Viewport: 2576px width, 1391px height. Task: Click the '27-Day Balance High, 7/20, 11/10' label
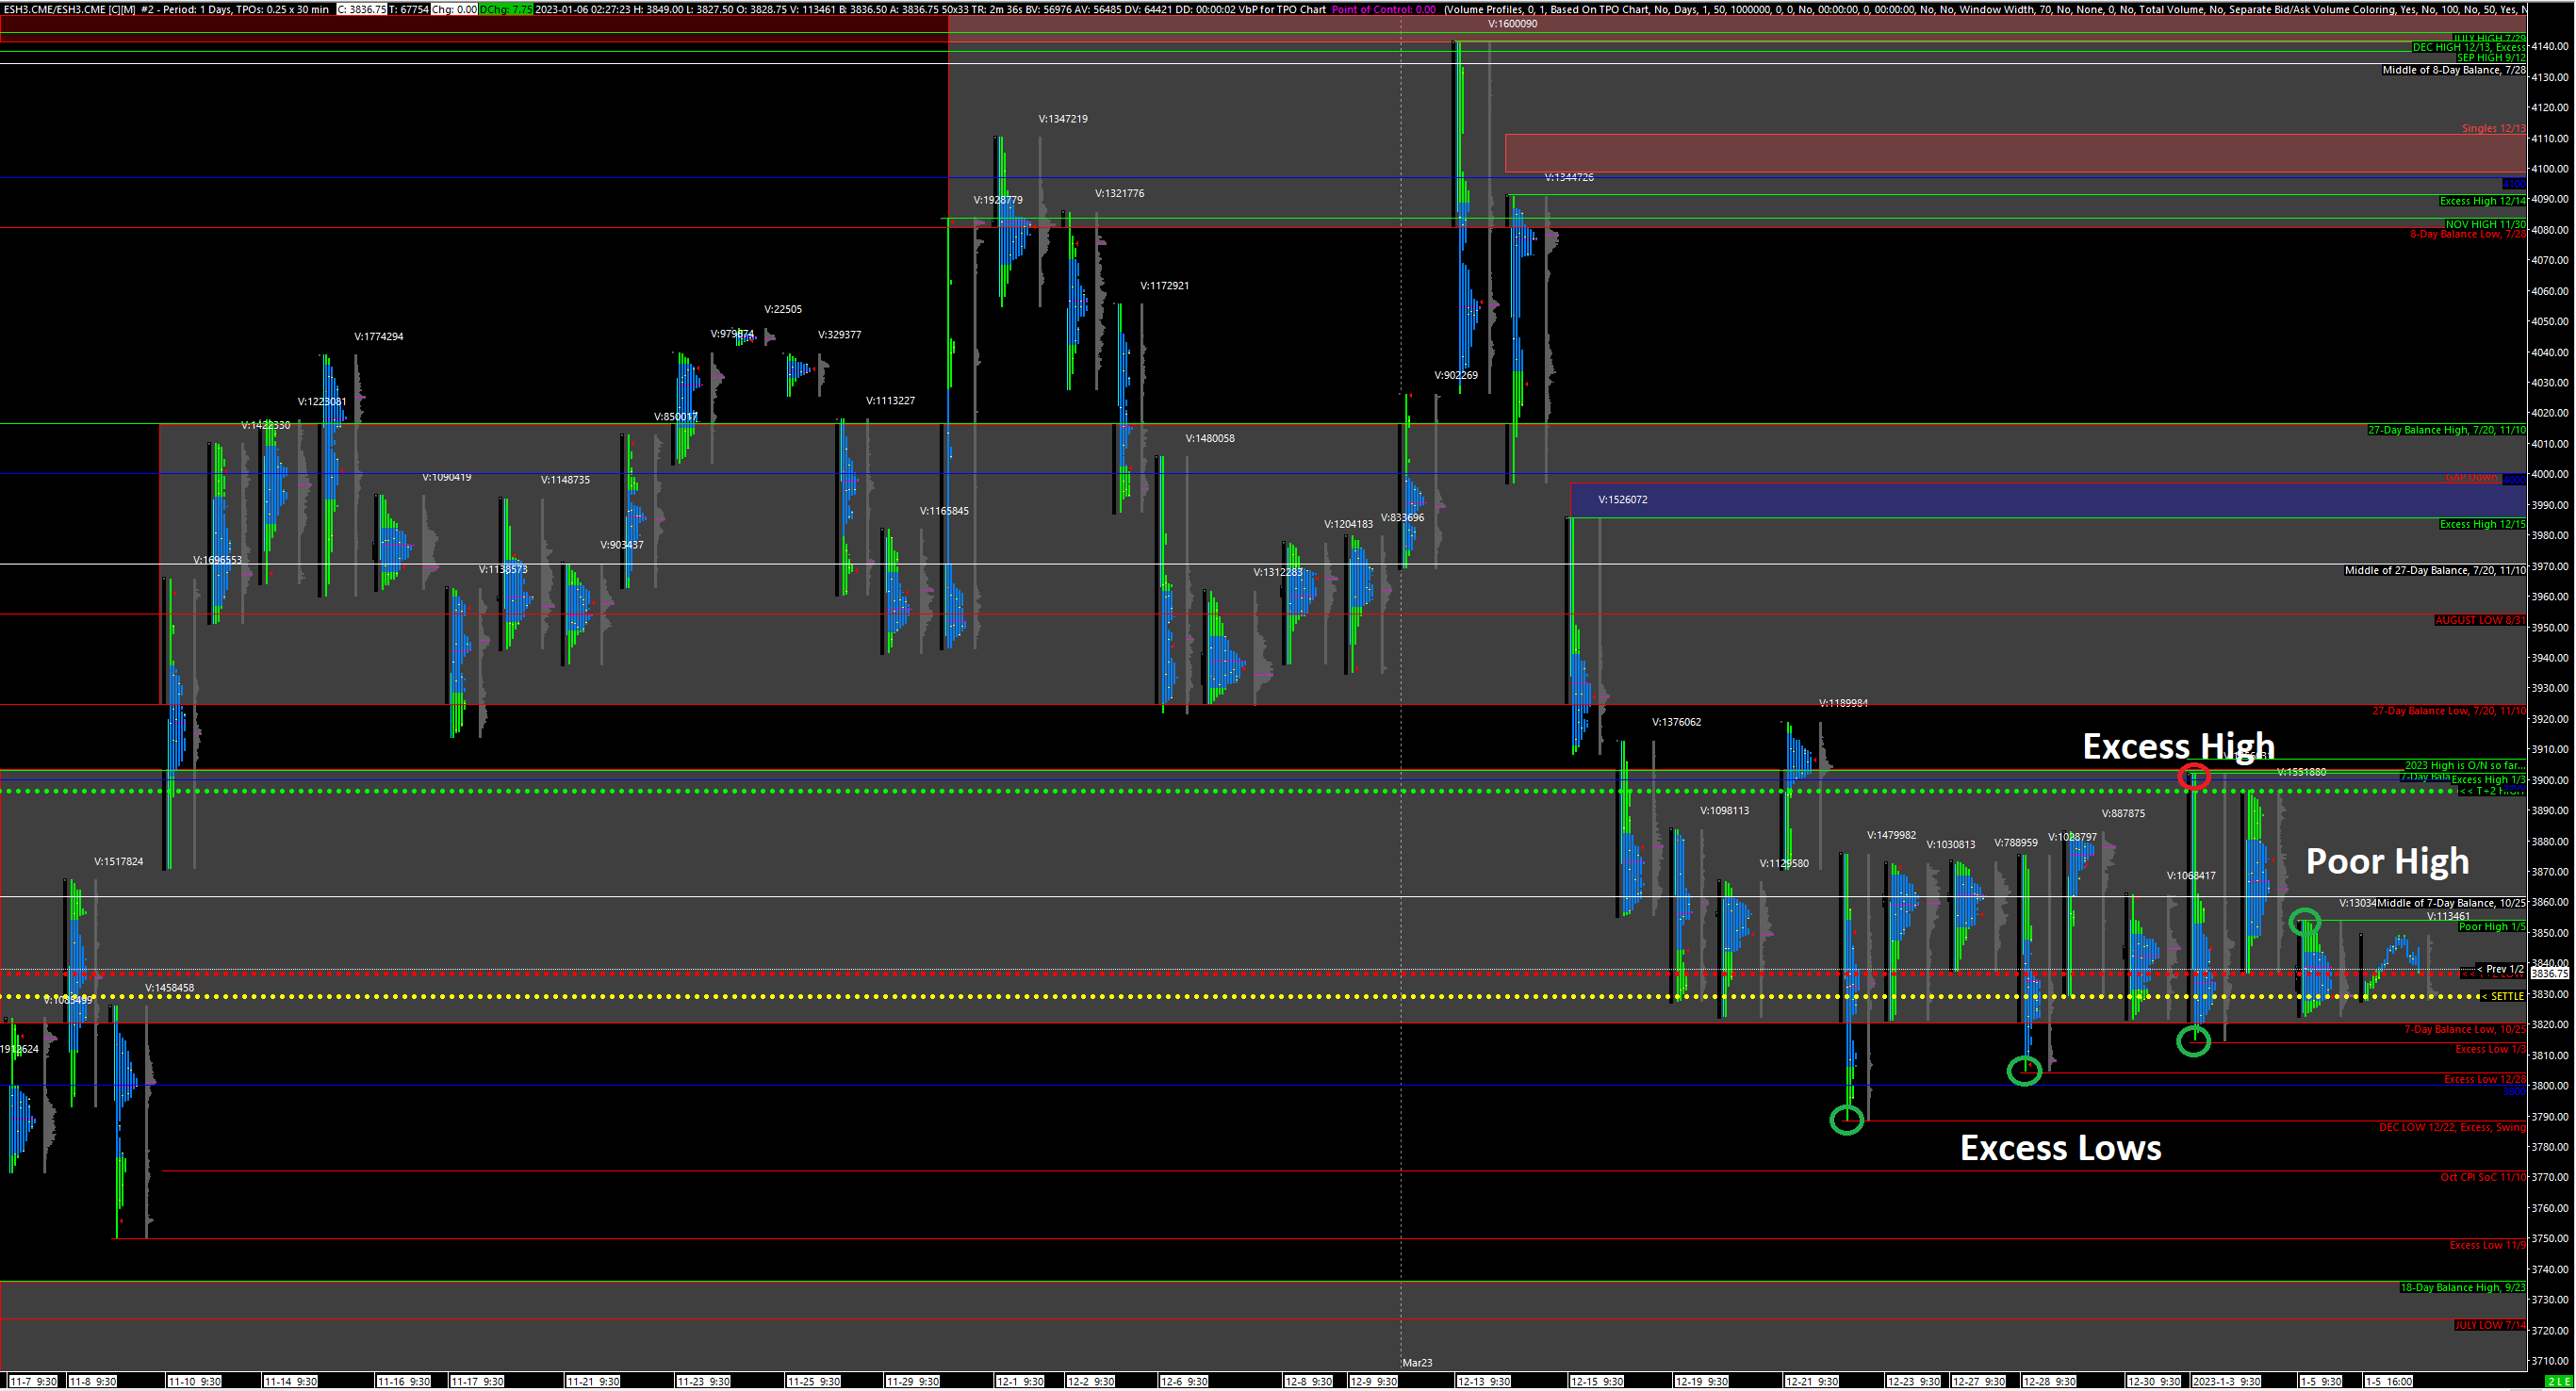2446,430
